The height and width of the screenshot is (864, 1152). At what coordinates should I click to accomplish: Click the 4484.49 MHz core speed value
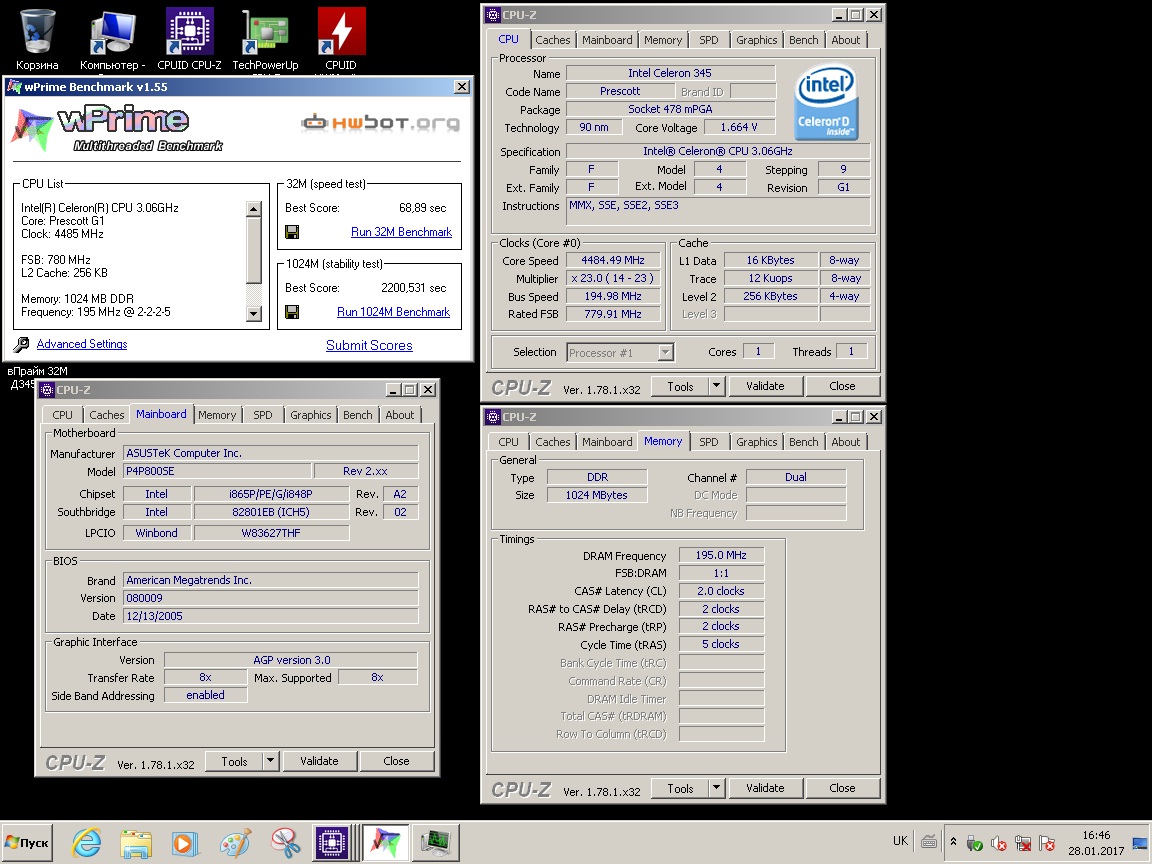613,261
